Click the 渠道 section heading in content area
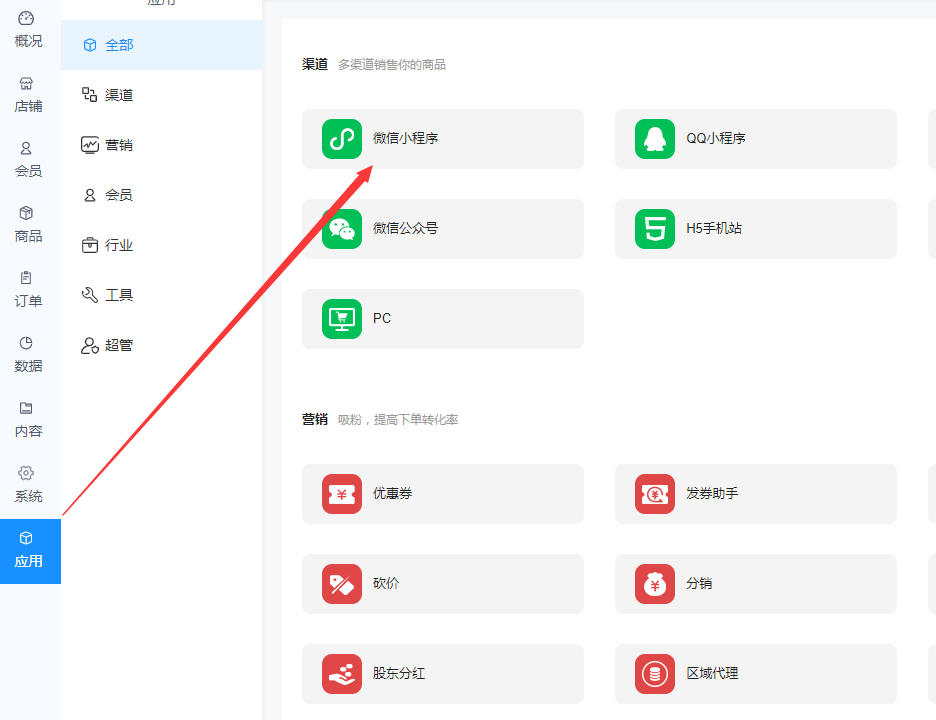The height and width of the screenshot is (720, 936). coord(315,64)
